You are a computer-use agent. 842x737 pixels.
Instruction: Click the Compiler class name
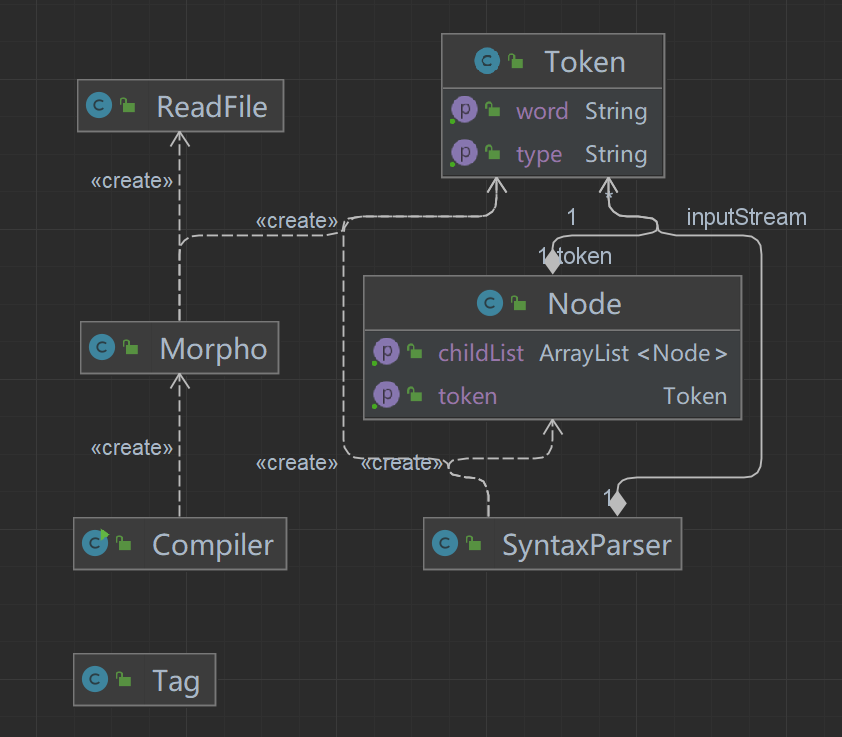[212, 544]
